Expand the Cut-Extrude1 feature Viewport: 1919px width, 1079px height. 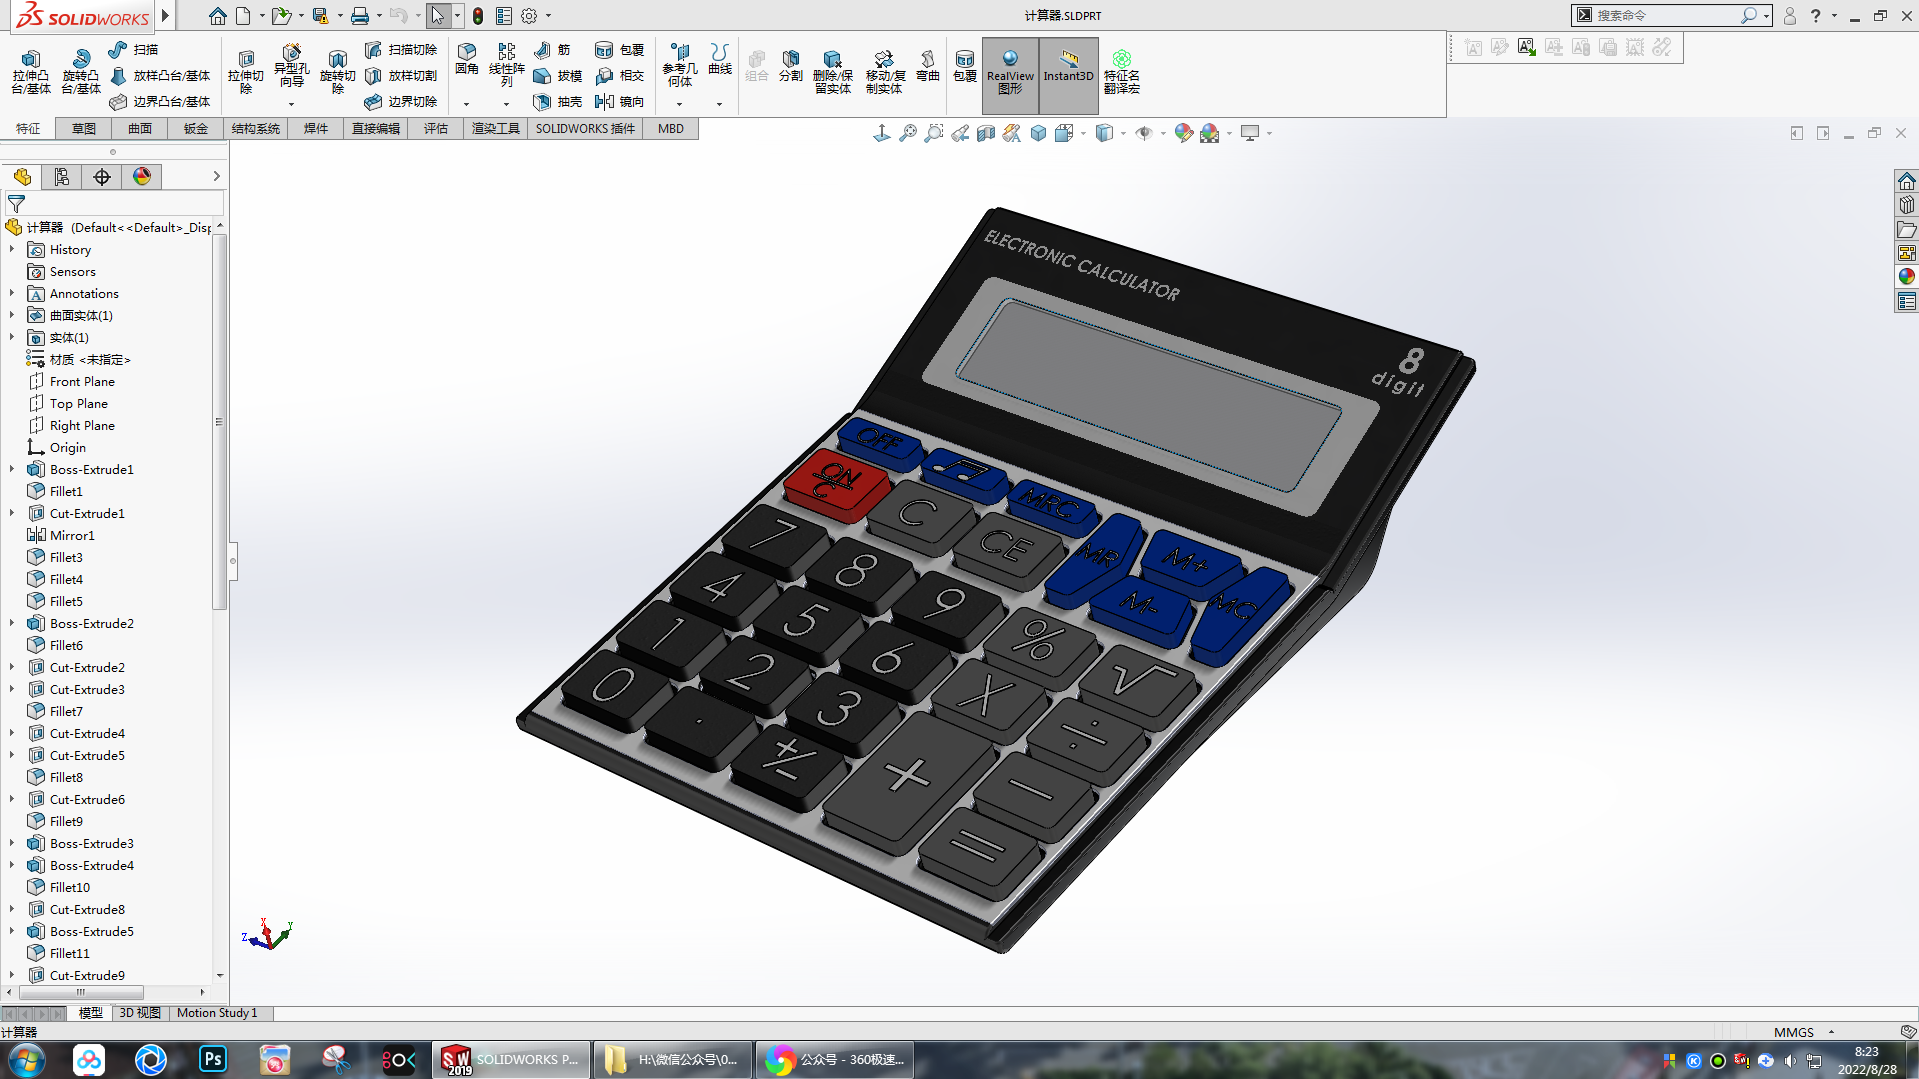12,513
